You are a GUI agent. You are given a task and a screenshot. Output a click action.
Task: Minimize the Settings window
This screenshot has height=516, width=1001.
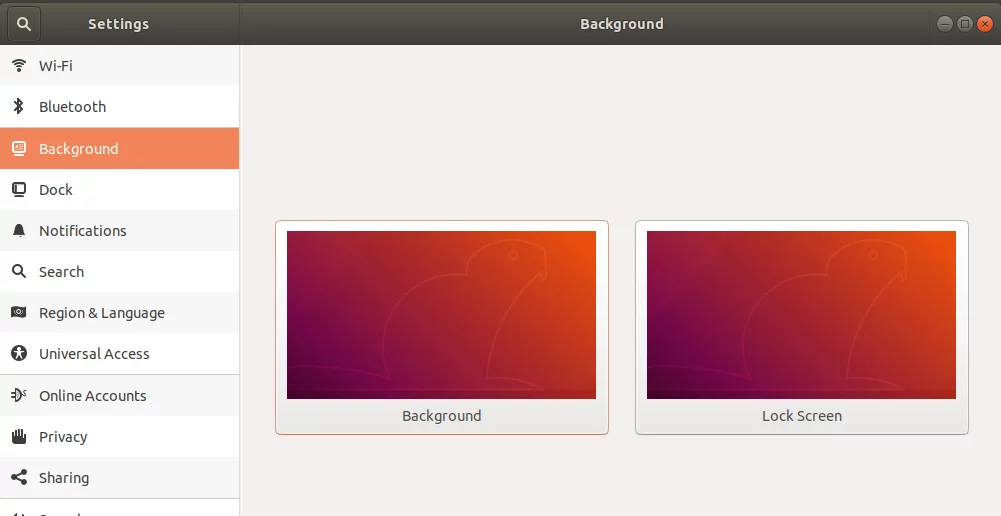pos(945,24)
